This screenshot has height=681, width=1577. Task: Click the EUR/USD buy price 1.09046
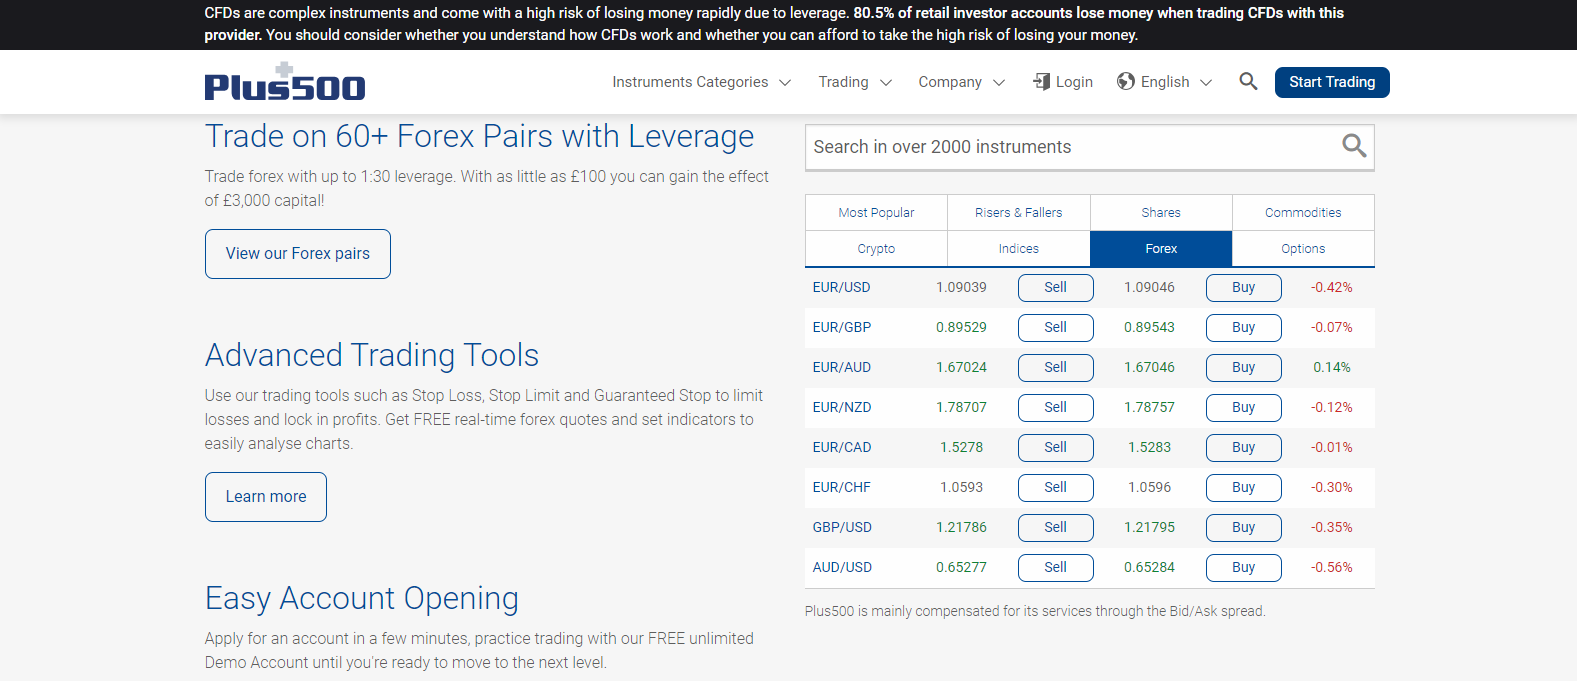pos(1149,287)
